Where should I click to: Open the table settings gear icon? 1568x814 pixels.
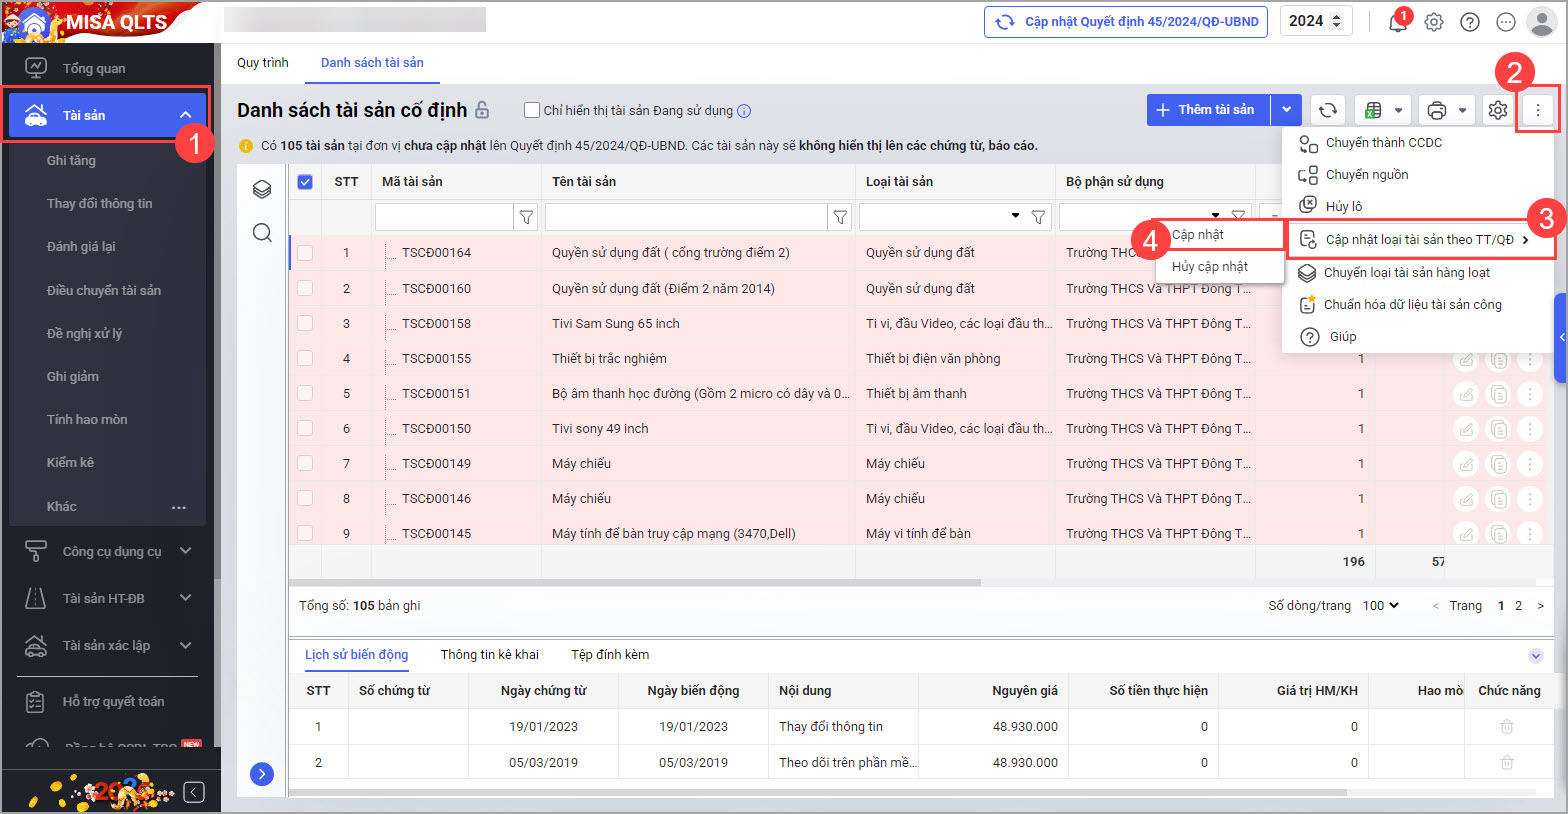(1497, 110)
